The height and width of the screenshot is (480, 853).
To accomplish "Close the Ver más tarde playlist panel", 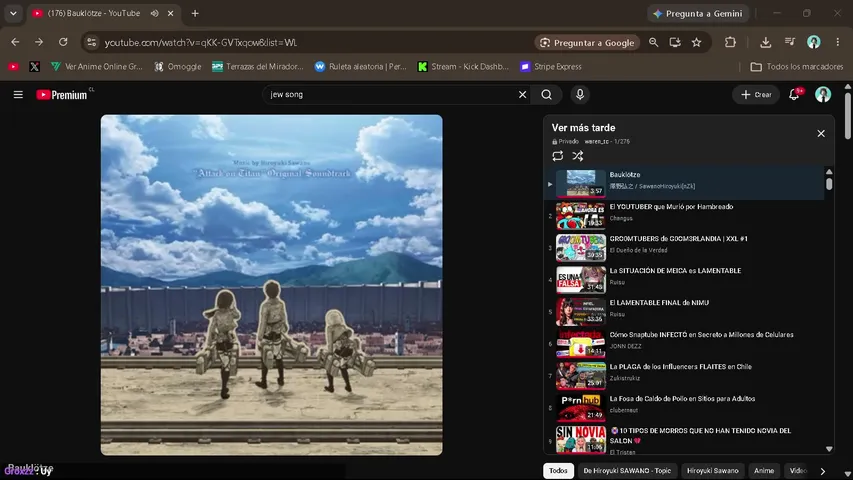I will tap(821, 133).
